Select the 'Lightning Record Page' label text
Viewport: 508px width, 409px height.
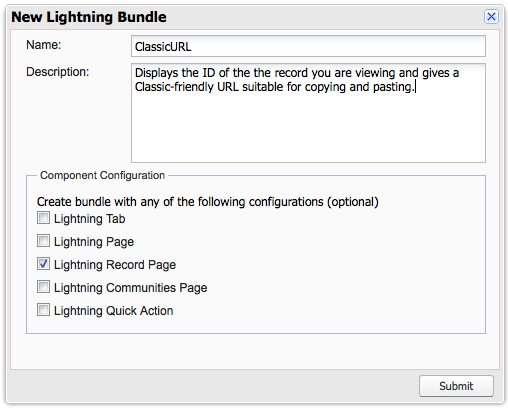[x=115, y=265]
